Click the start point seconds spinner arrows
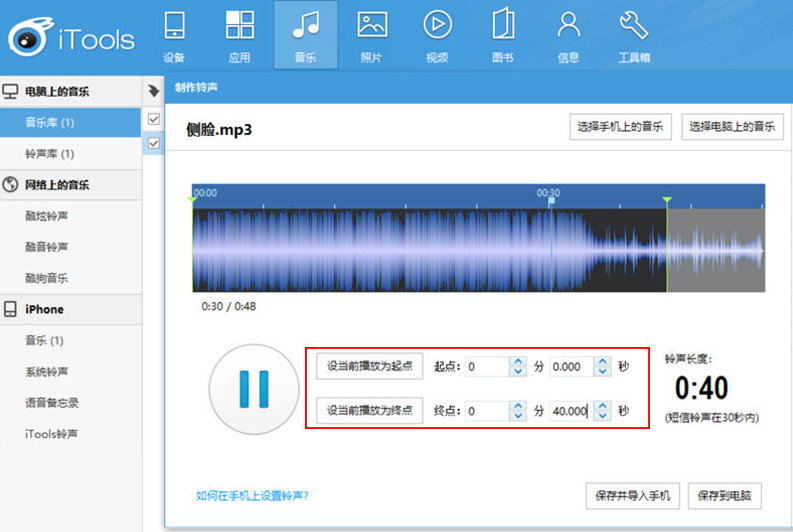Screen dimensions: 793x532 tap(602, 366)
